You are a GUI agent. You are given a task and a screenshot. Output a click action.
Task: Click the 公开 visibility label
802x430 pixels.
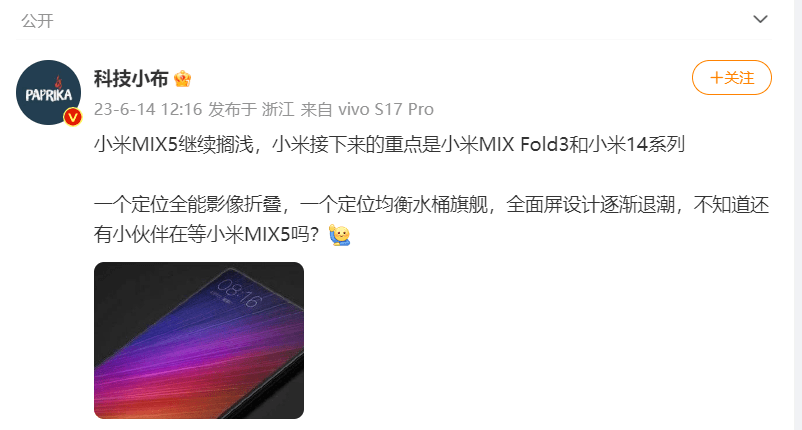coord(37,20)
